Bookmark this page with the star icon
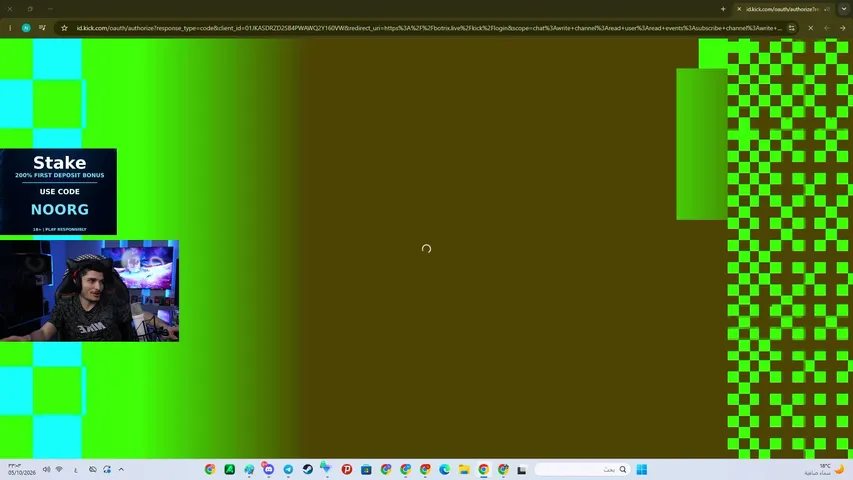Screen dimensions: 853x480 point(64,28)
